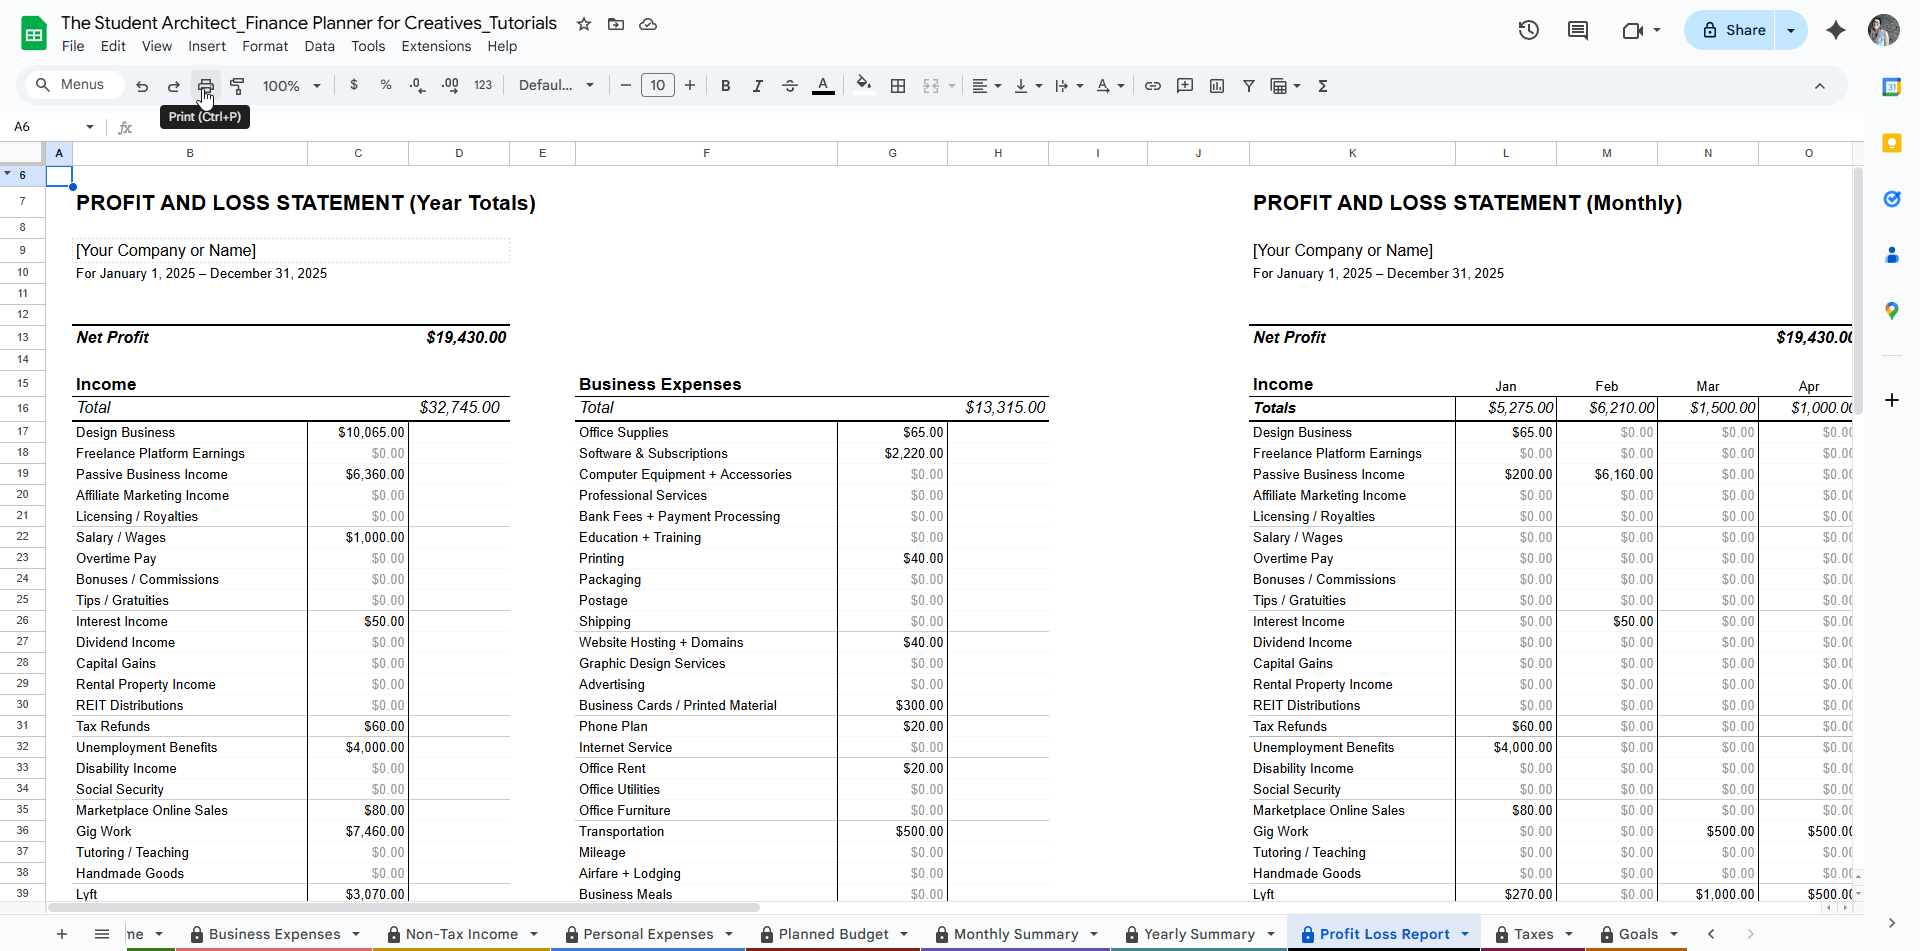Click the Undo icon

pyautogui.click(x=142, y=86)
